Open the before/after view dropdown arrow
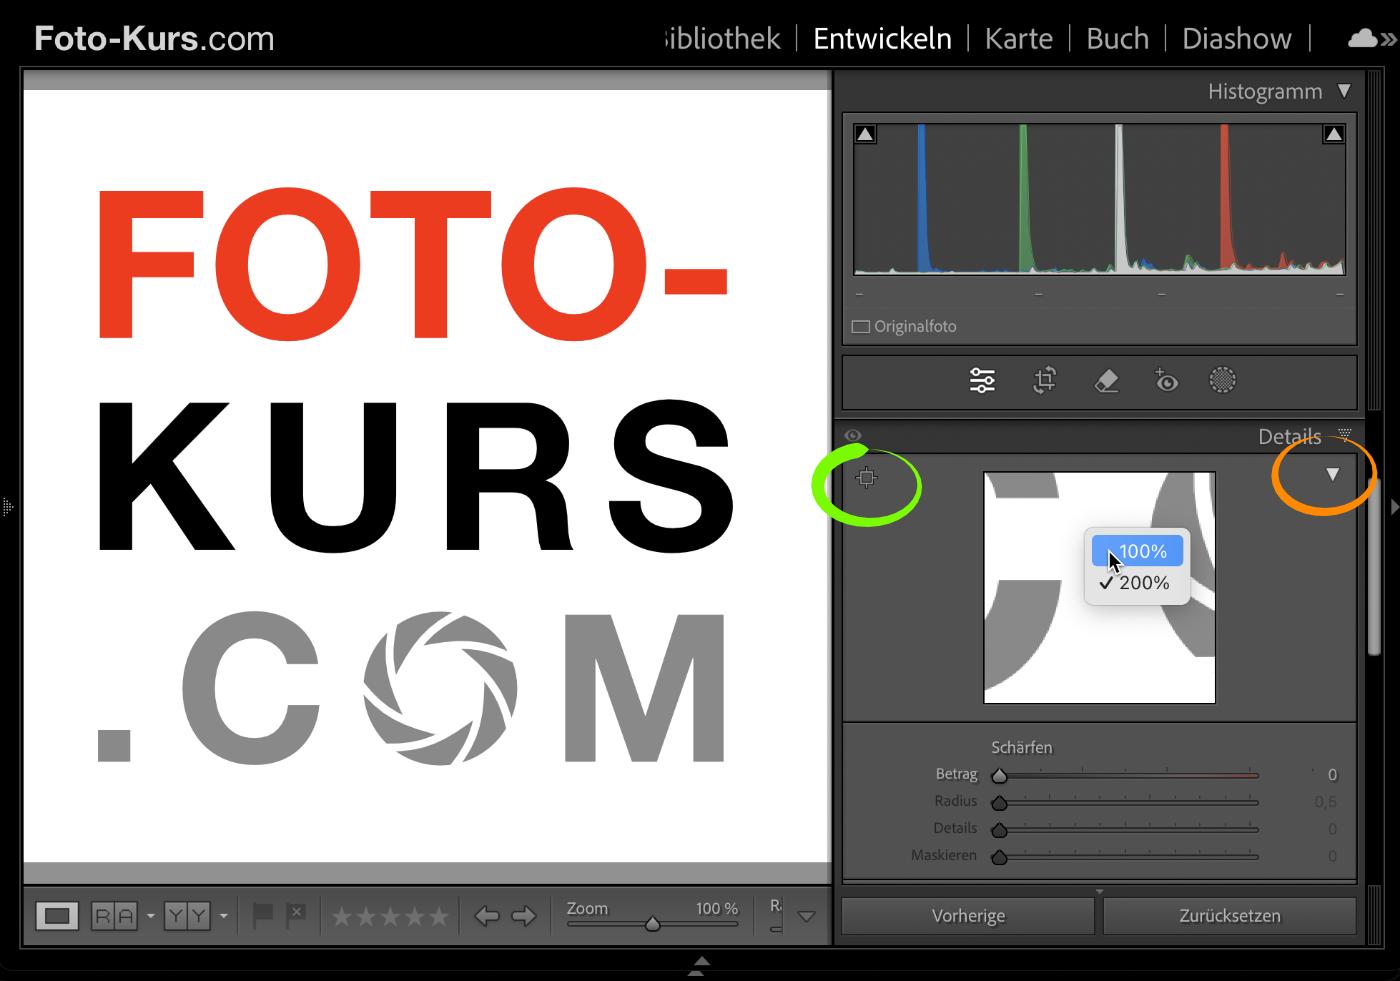 (224, 916)
